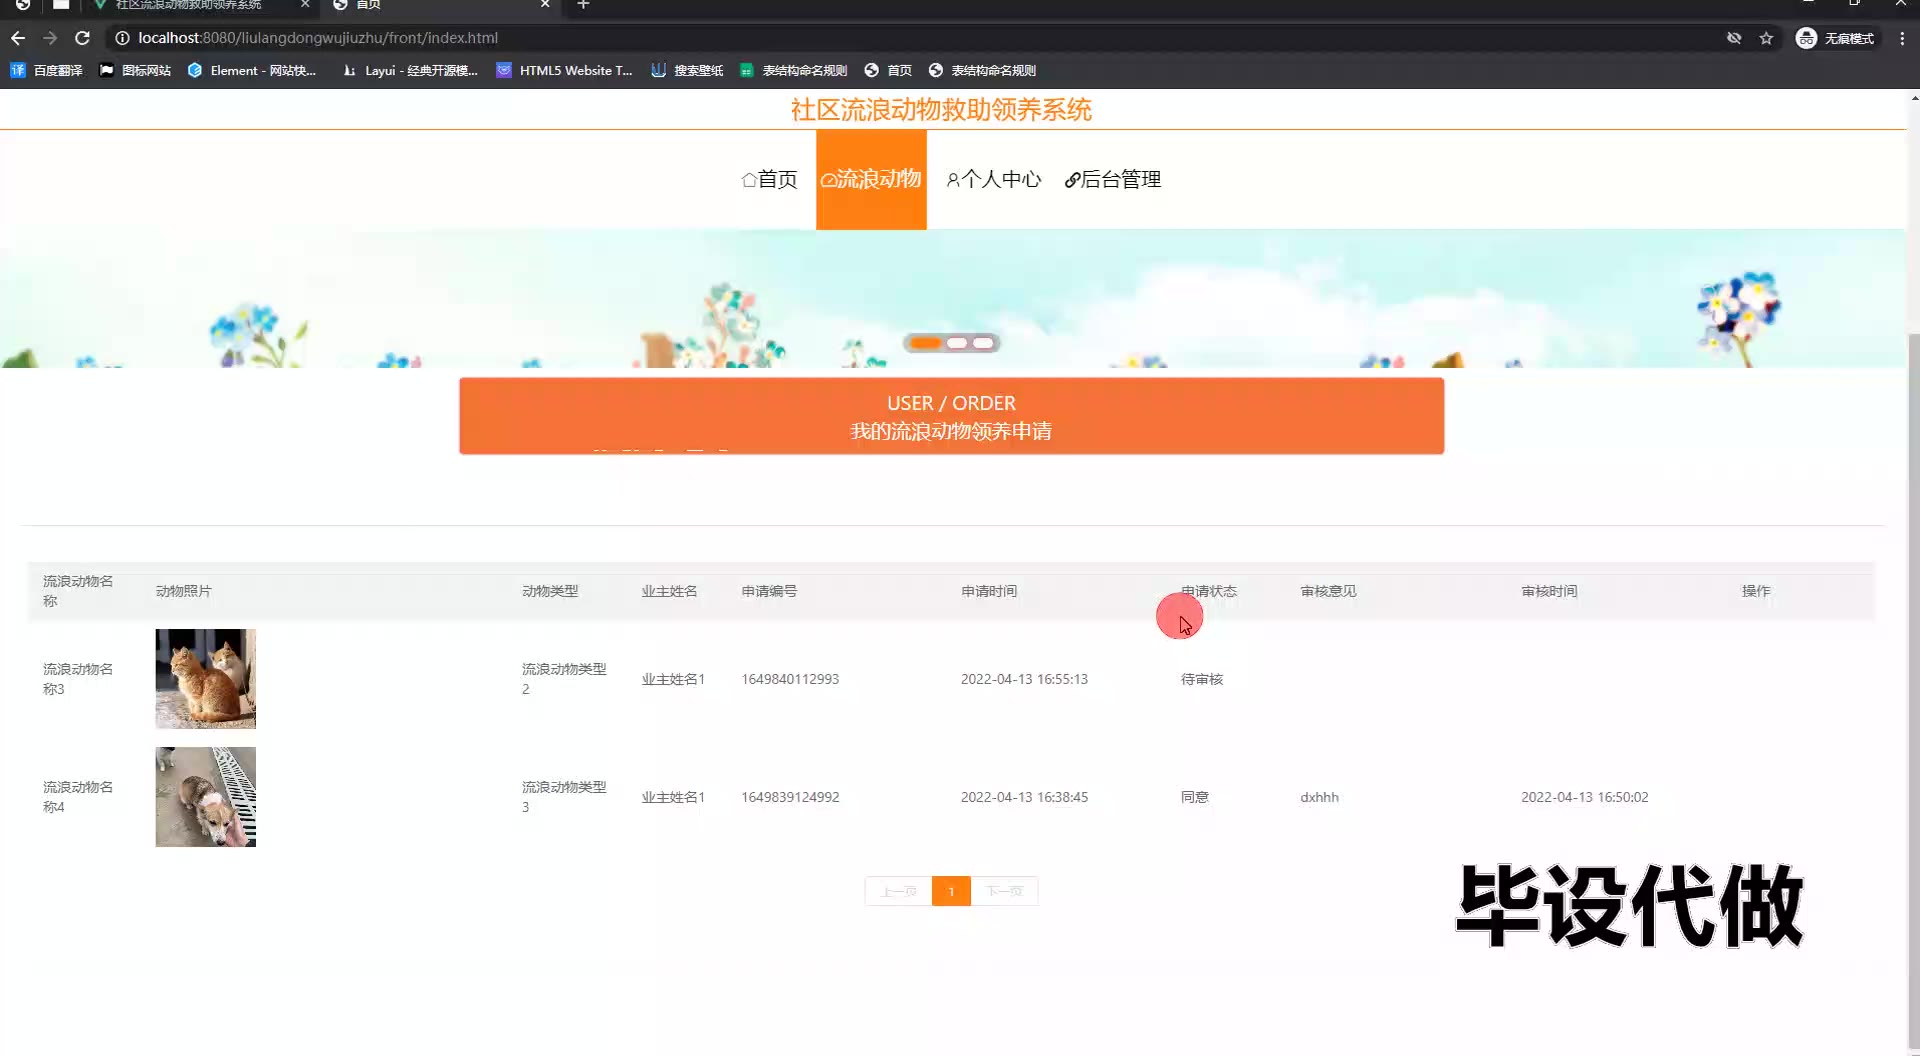The height and width of the screenshot is (1056, 1920).
Task: Select the second carousel indicator dot
Action: click(957, 343)
